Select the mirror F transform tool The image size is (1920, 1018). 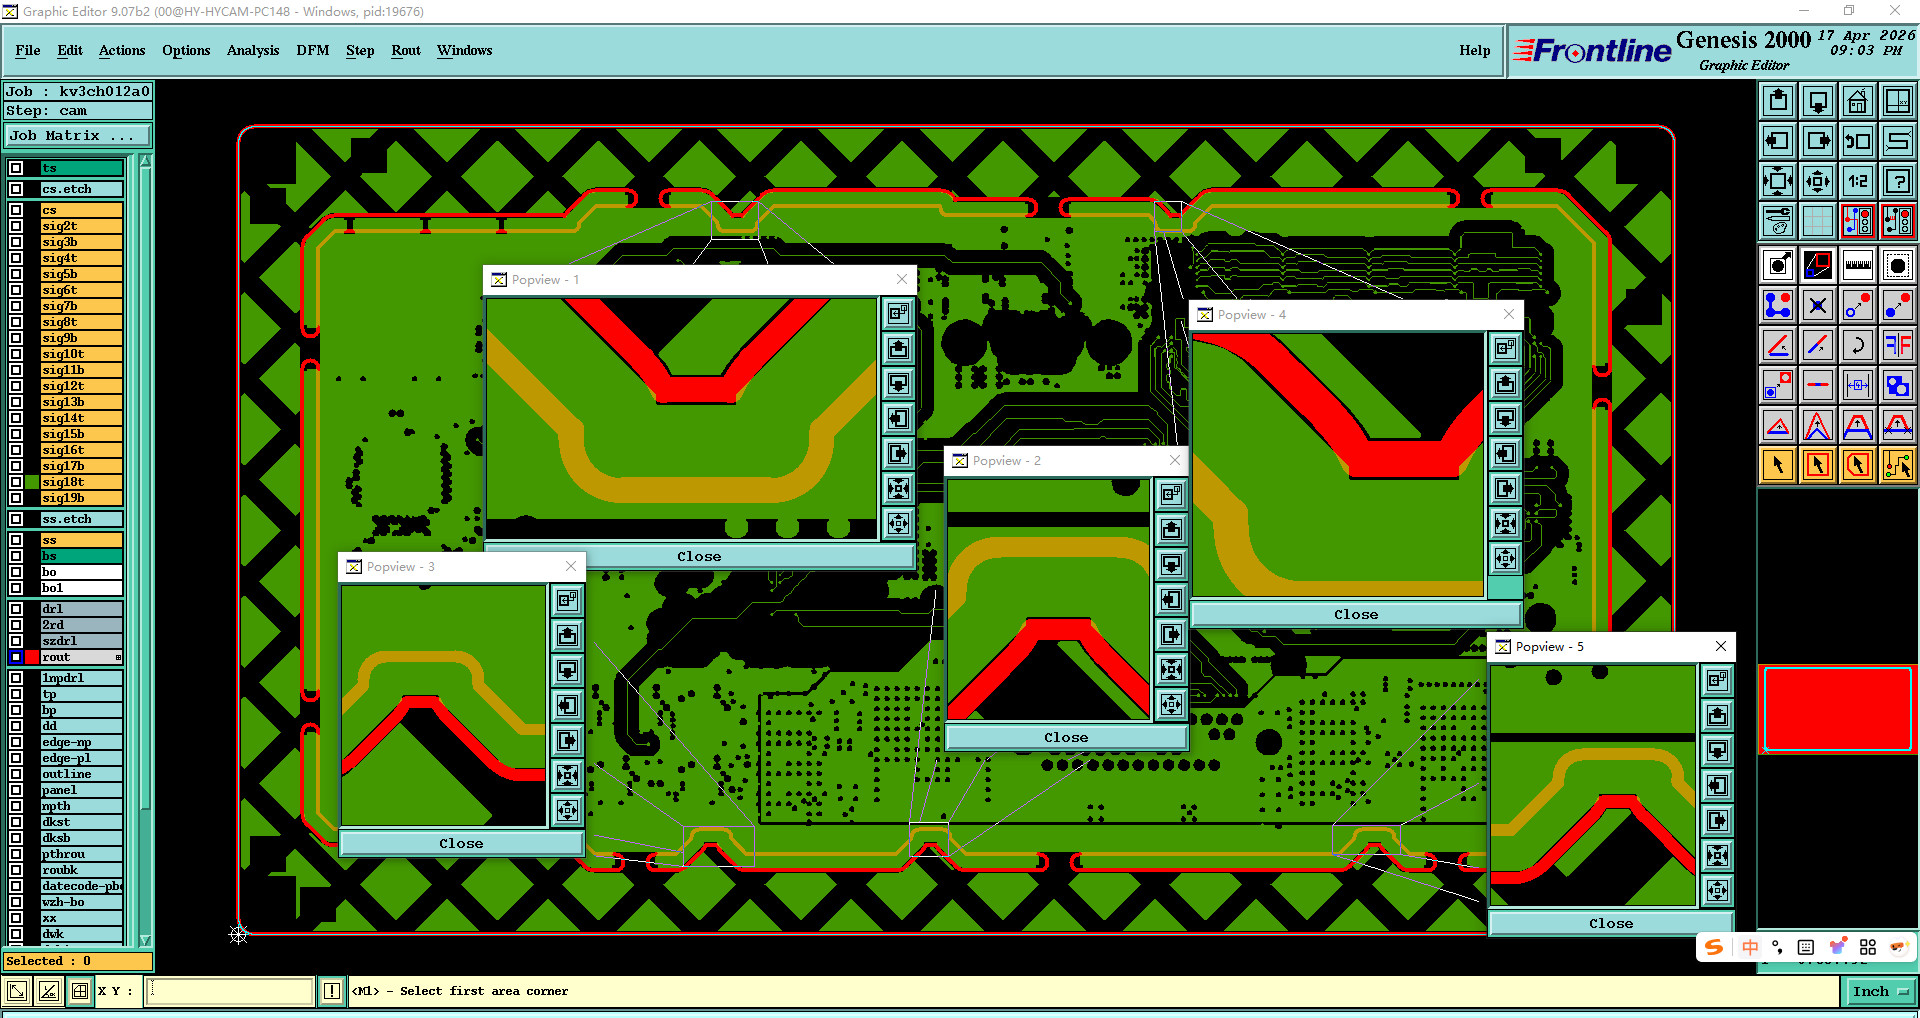tap(1898, 345)
